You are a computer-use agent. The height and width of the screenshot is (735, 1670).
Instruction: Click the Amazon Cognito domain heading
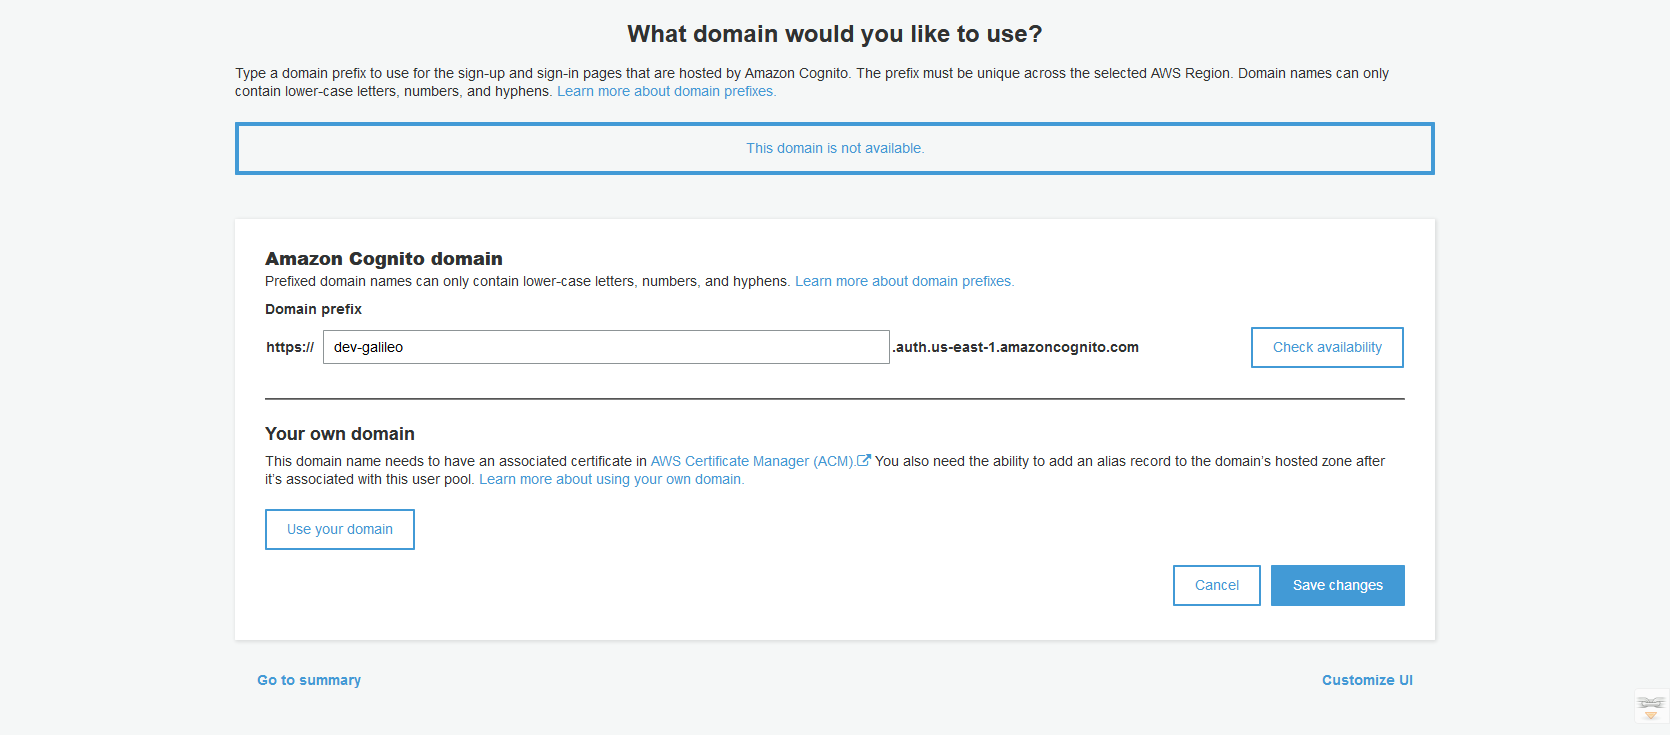pos(383,258)
